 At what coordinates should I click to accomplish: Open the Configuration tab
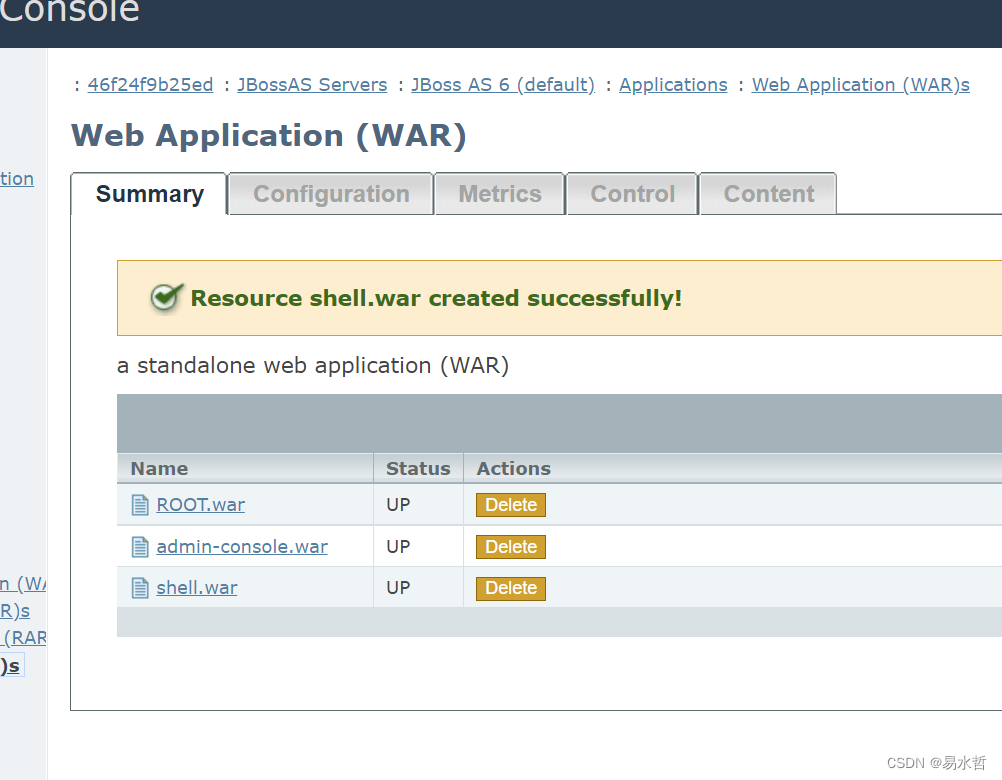click(x=331, y=194)
